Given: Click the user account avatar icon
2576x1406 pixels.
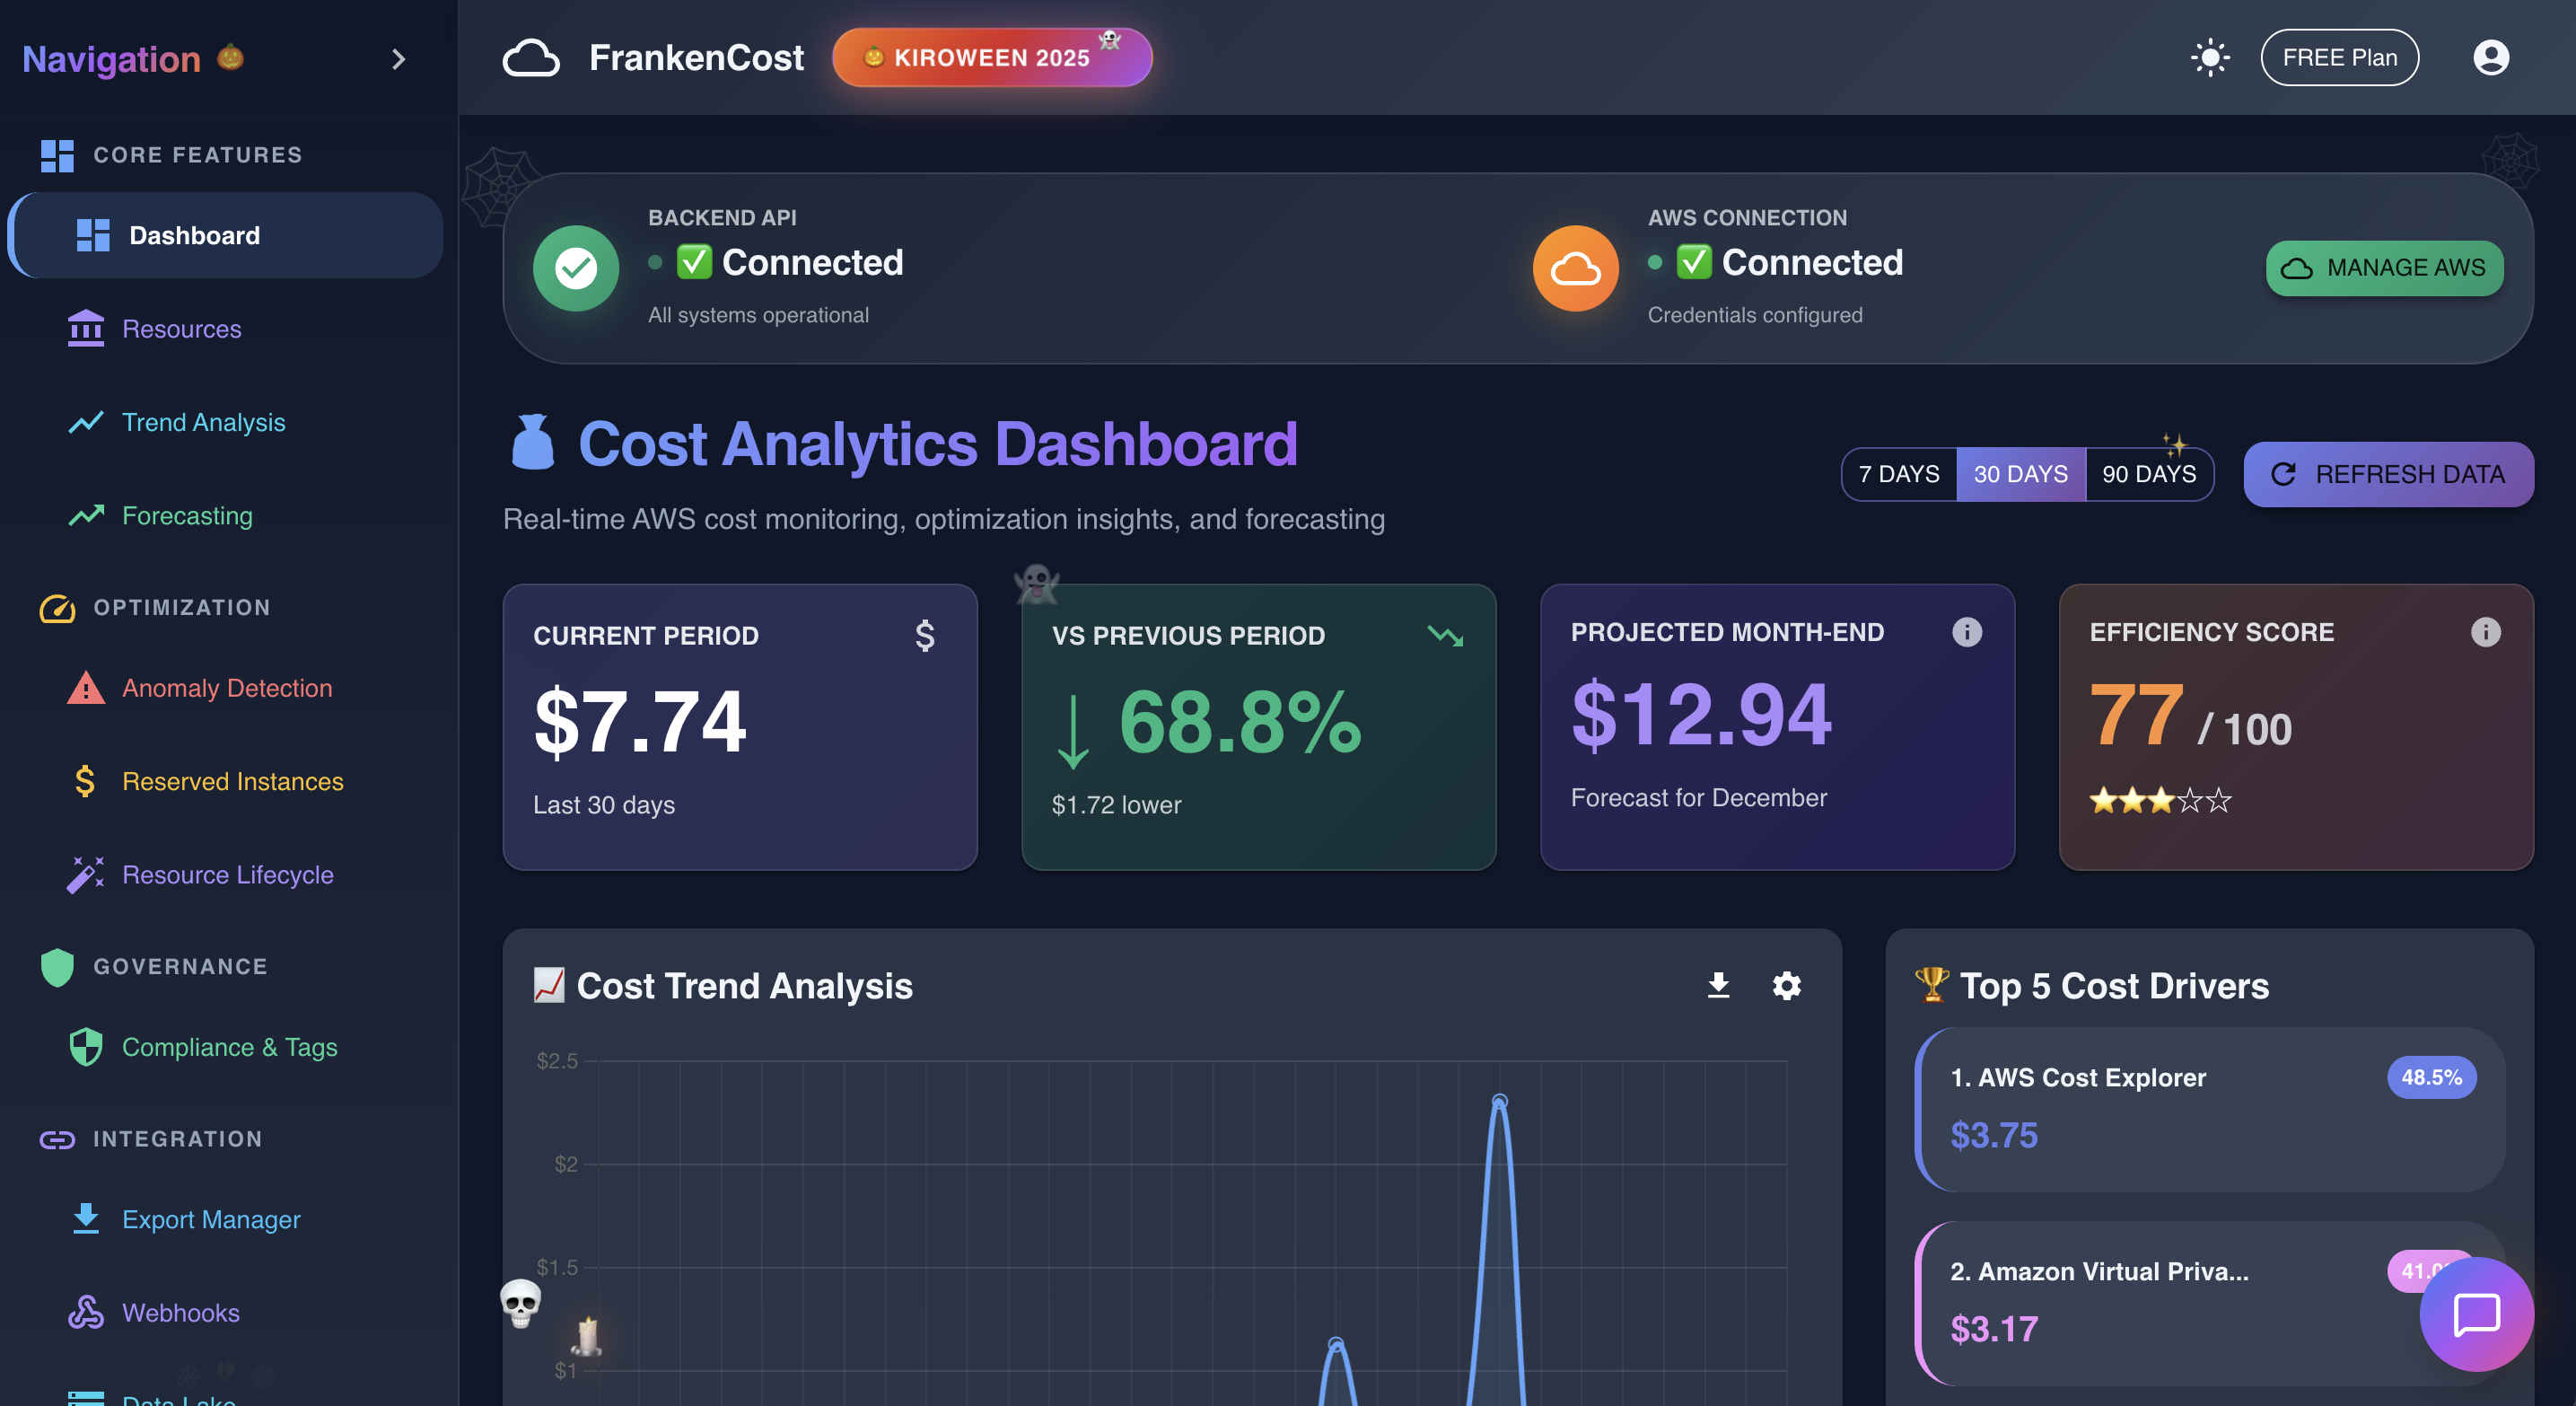Looking at the screenshot, I should point(2490,58).
